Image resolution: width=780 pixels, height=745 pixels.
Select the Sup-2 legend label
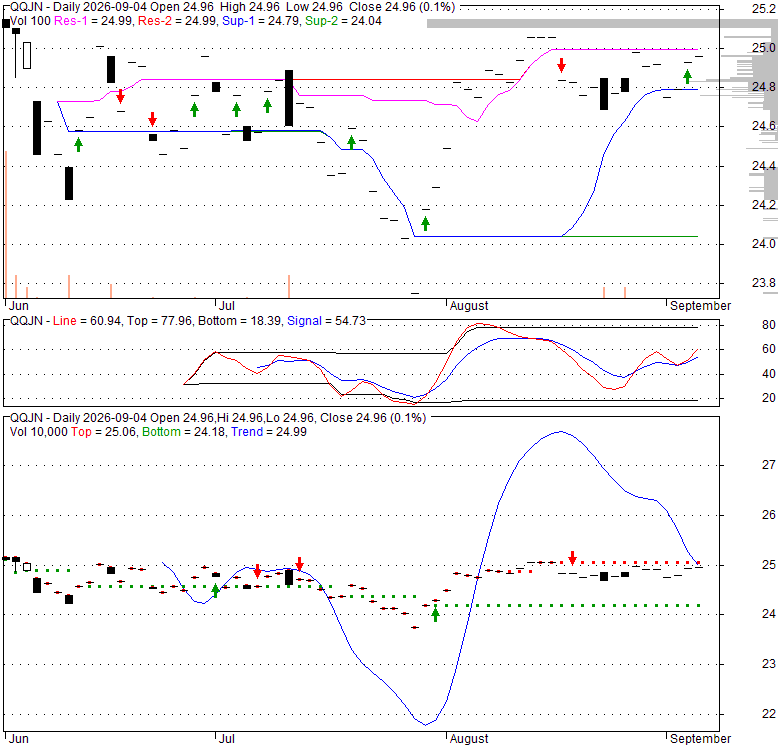click(322, 21)
